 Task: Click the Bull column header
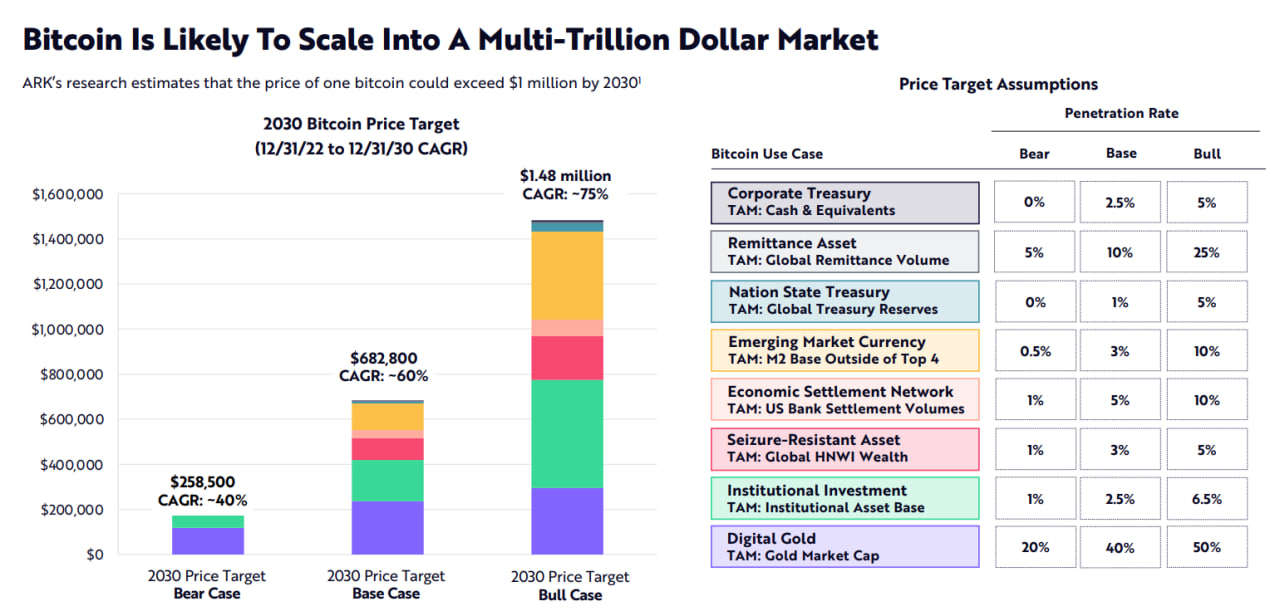pos(1207,154)
